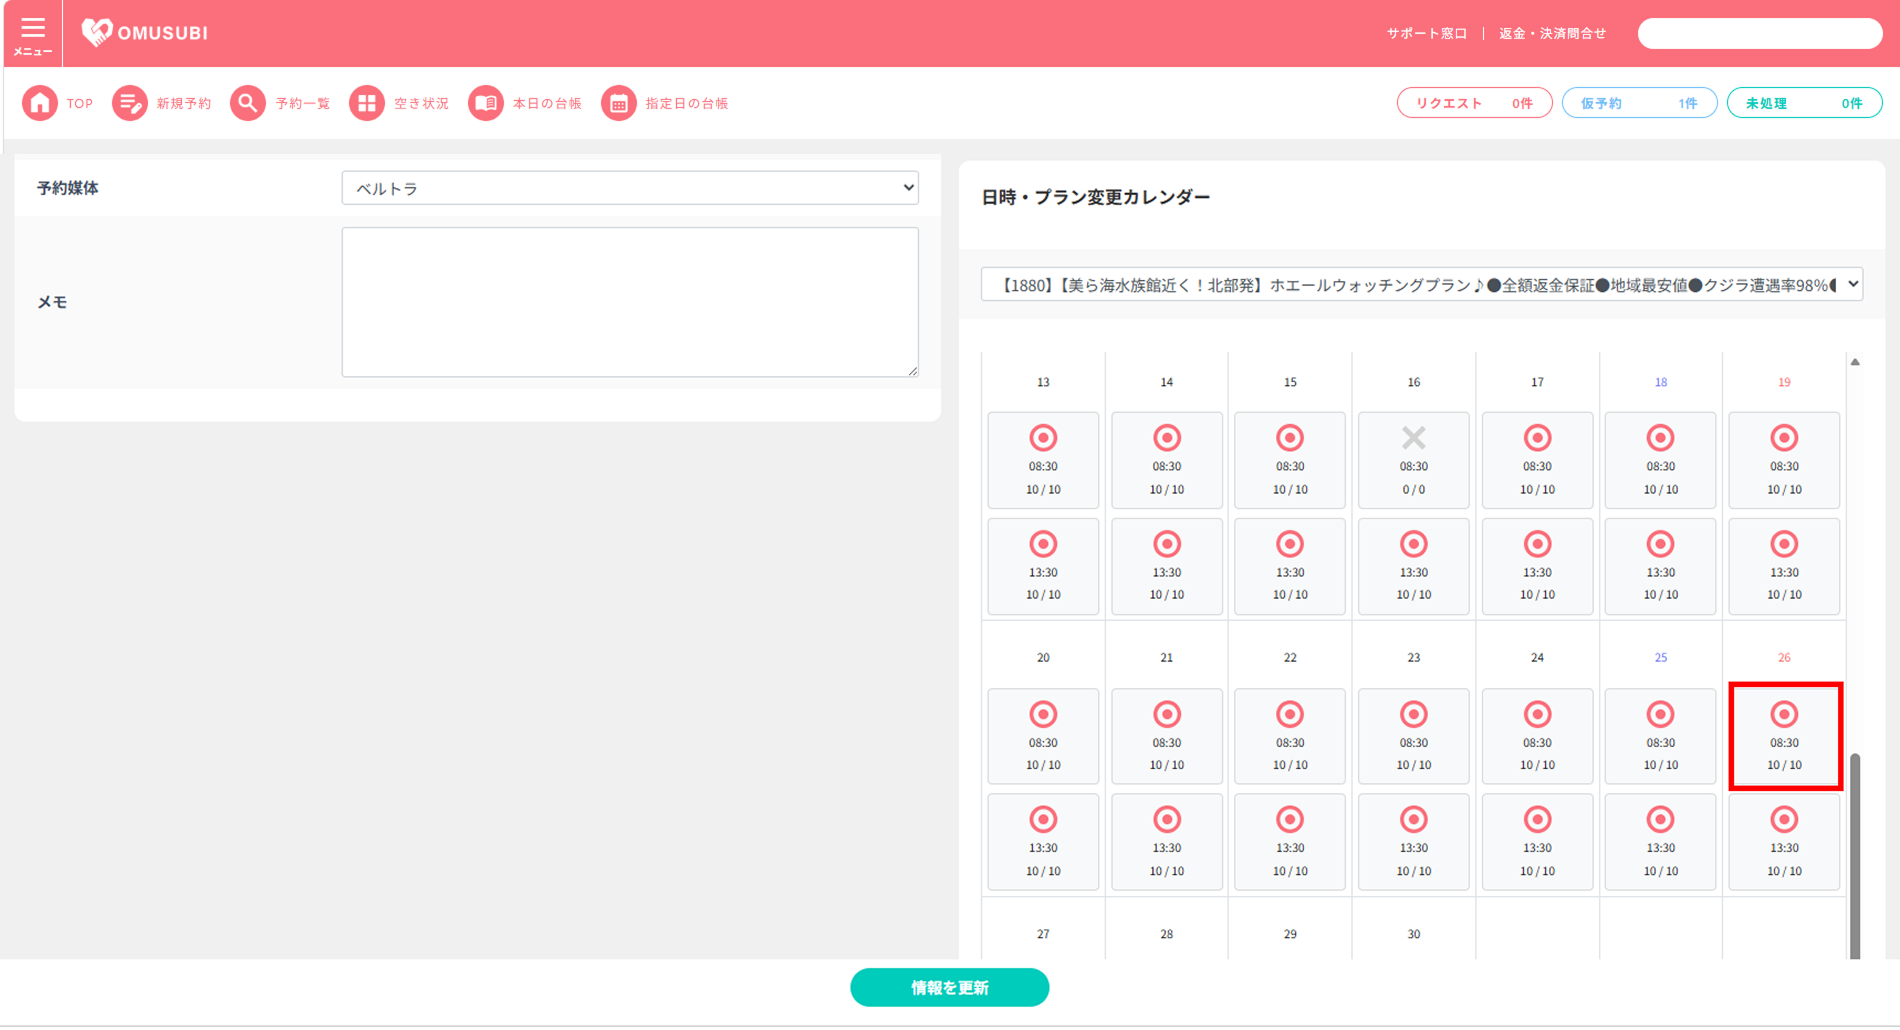Viewport: 1900px width, 1030px height.
Task: Select the 22nd 13:30 slot
Action: [x=1290, y=842]
